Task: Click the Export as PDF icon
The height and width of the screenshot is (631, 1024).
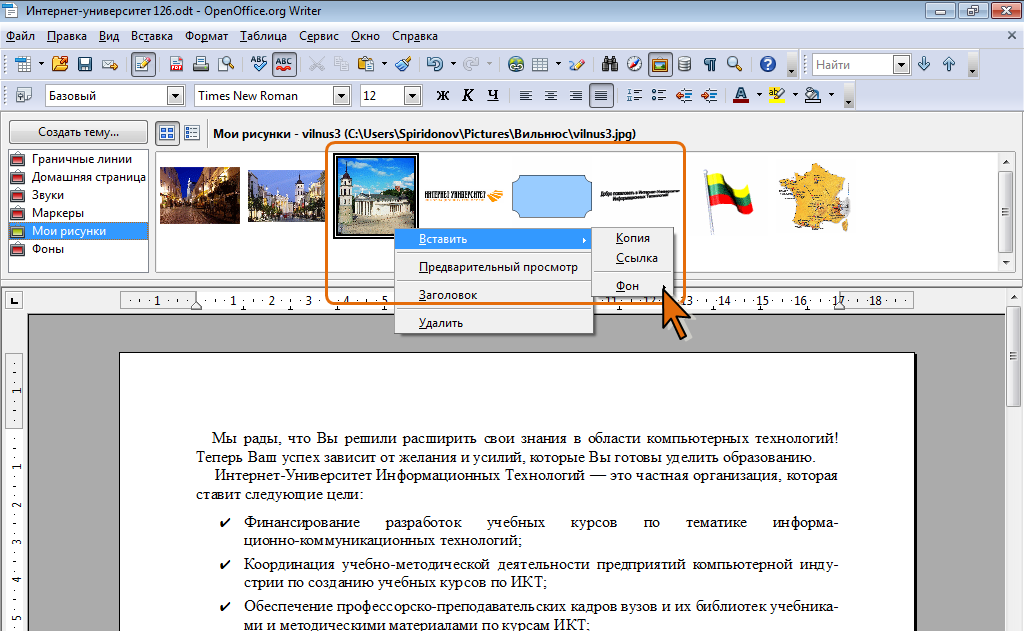Action: point(176,64)
